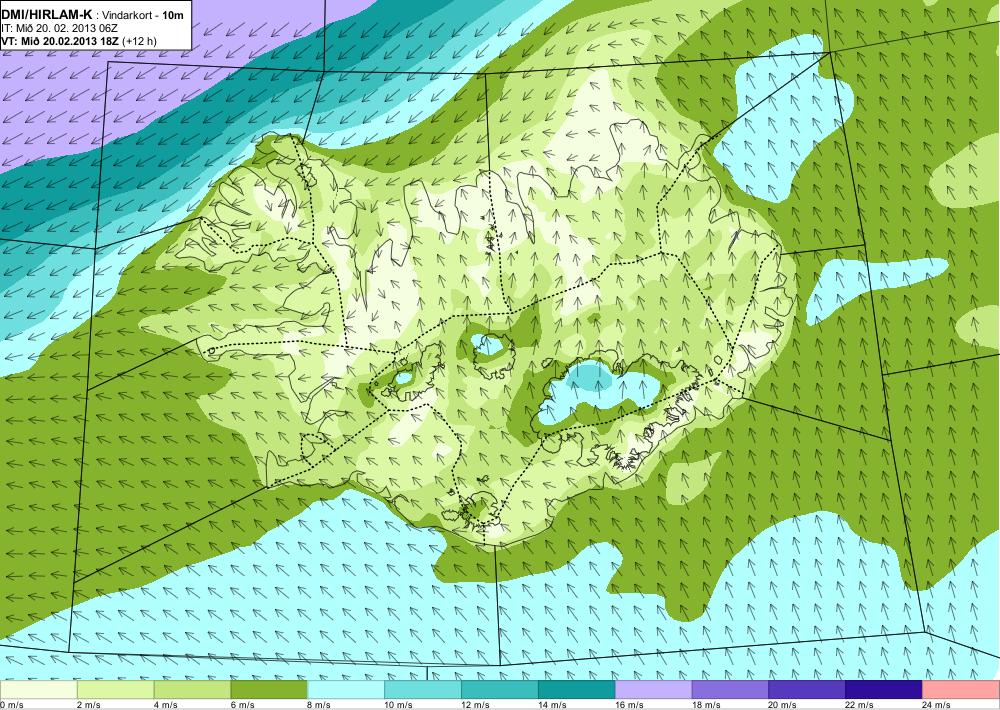
Task: Click the pink 24 m/s legend swatch
Action: tap(961, 690)
